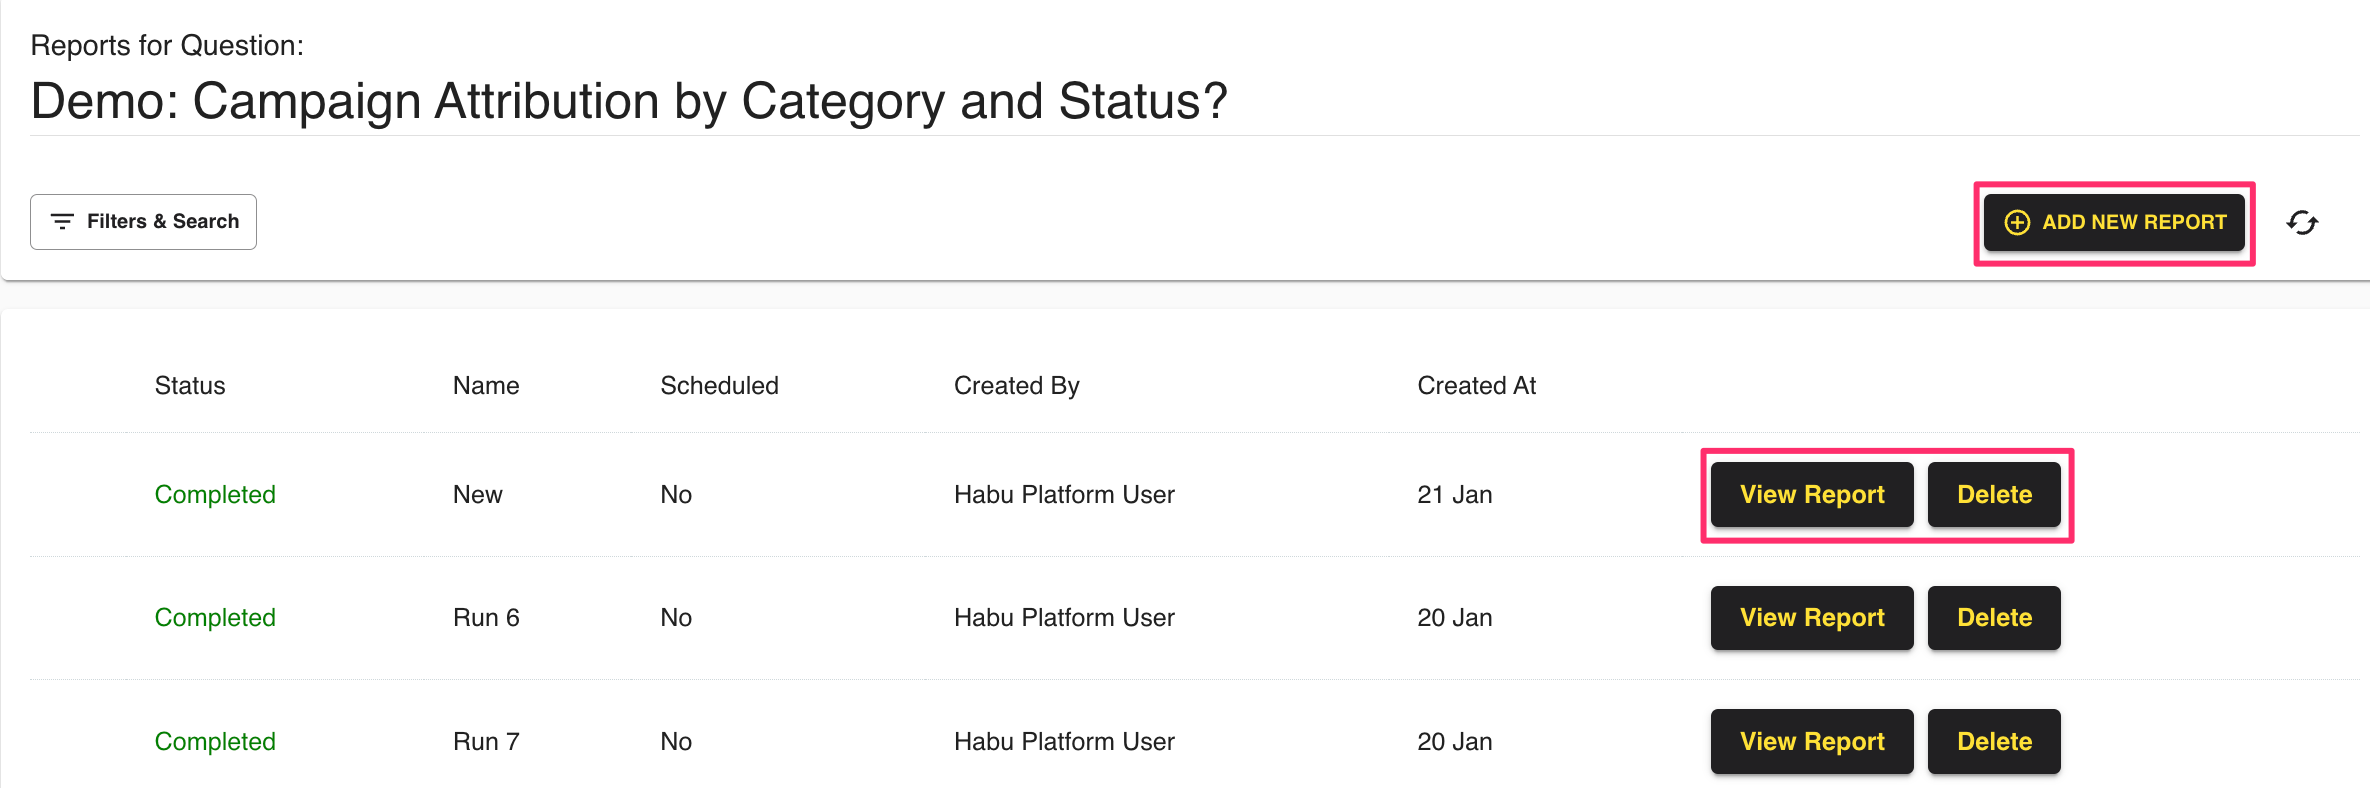Delete the Run 6 report

click(x=1993, y=618)
